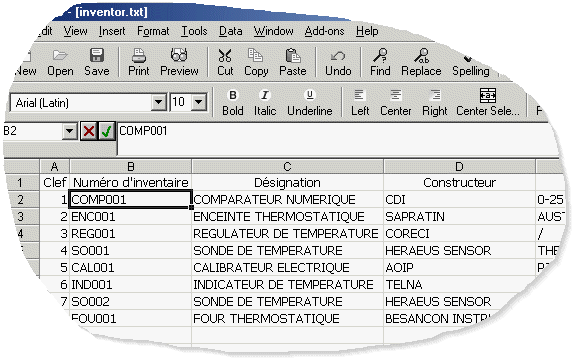Viewport: 576px width, 361px height.
Task: Select cell COMPARATEUR NUMERIQUE
Action: coord(287,199)
